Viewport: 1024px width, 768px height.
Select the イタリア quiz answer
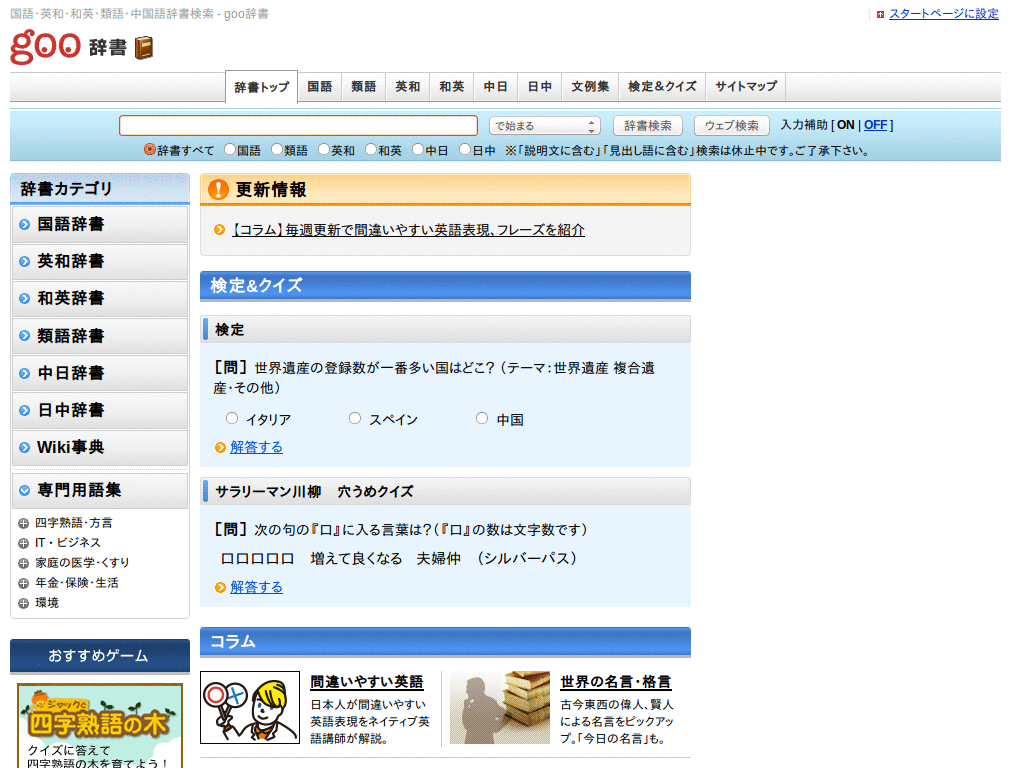click(x=232, y=418)
